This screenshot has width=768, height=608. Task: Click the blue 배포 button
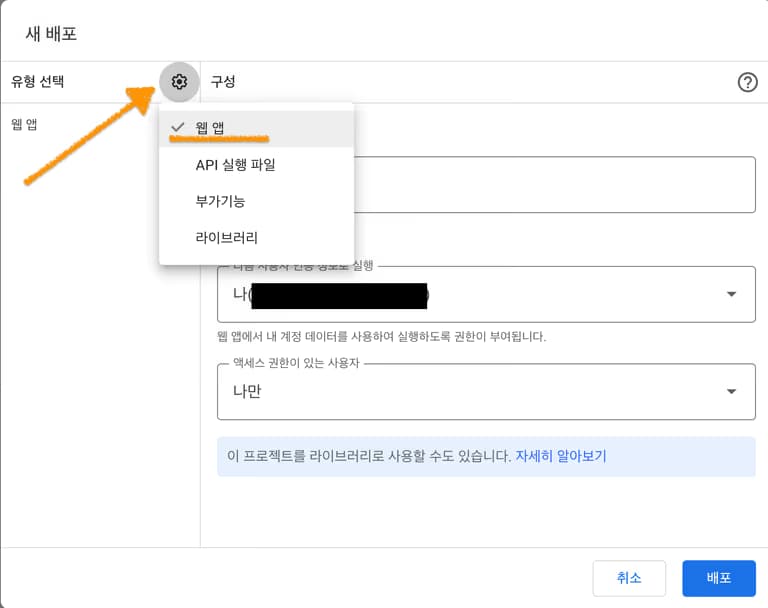(718, 578)
